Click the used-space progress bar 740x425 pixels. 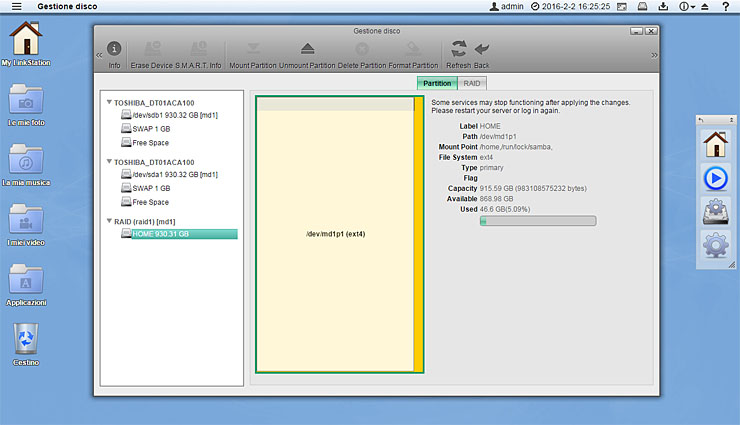[x=537, y=221]
